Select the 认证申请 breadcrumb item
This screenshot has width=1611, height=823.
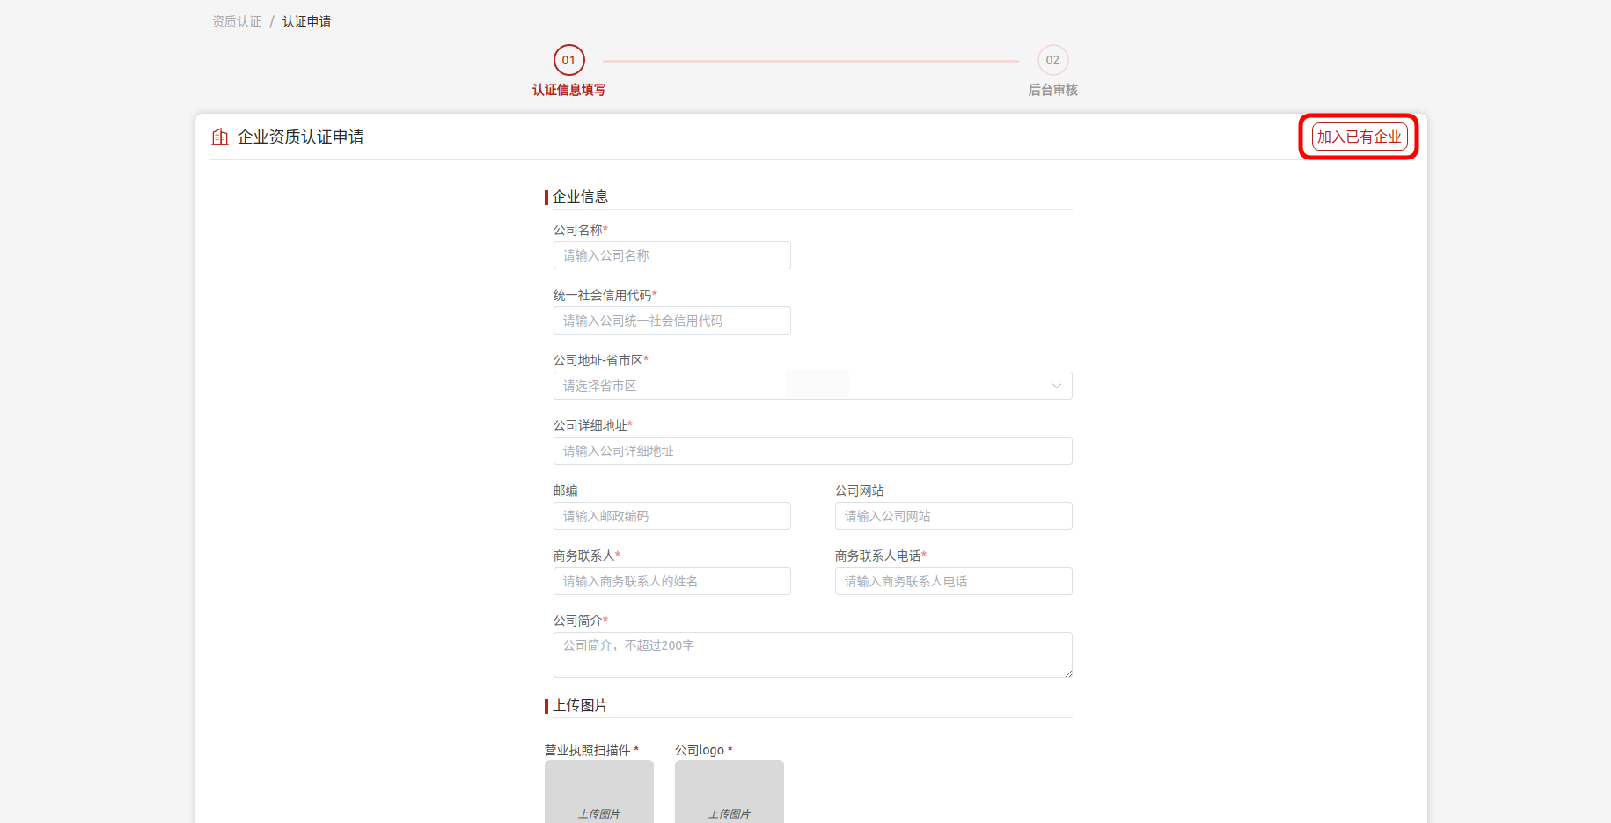pos(306,21)
